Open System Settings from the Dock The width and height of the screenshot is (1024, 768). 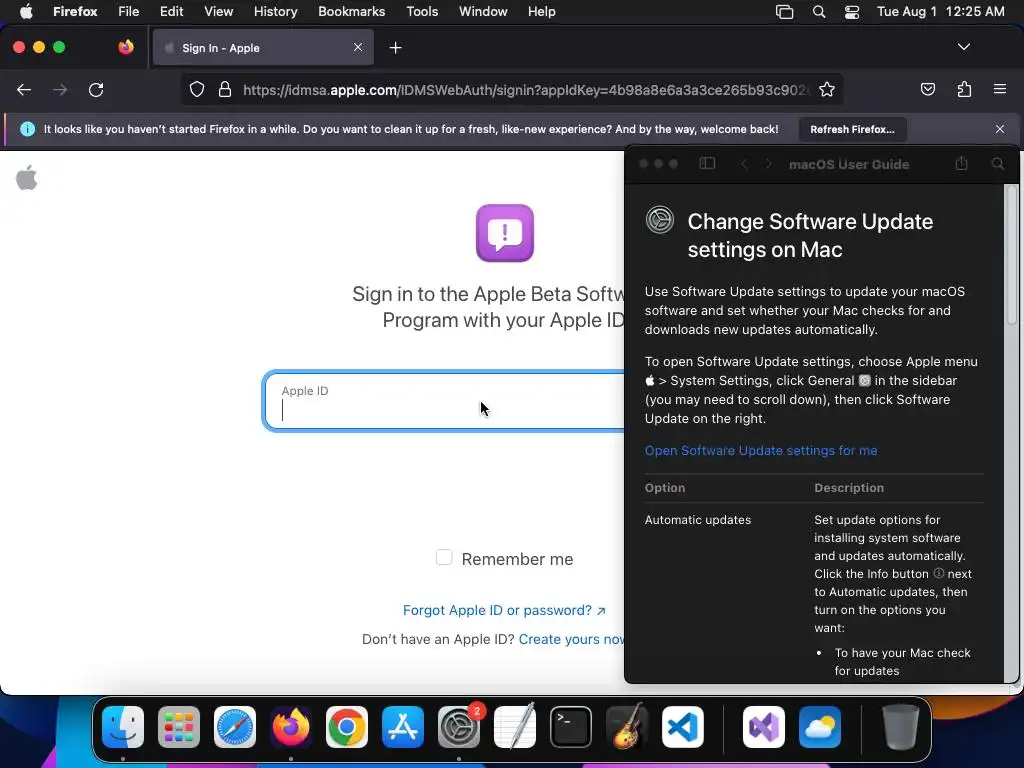point(458,727)
